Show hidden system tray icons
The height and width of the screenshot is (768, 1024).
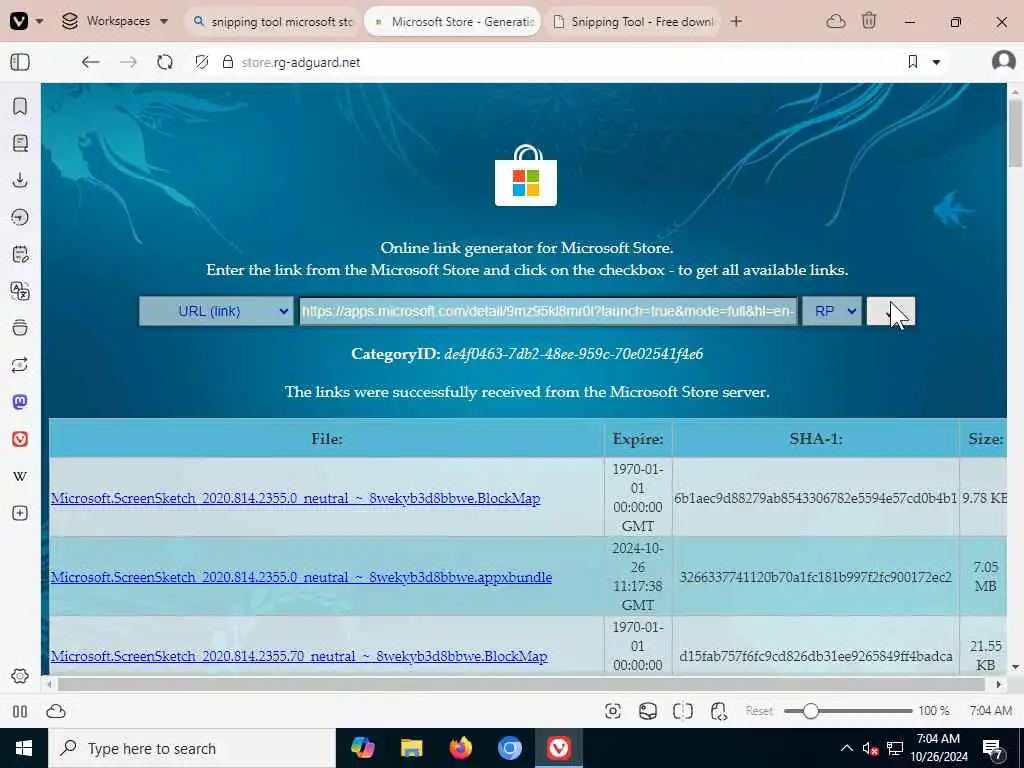click(x=846, y=748)
